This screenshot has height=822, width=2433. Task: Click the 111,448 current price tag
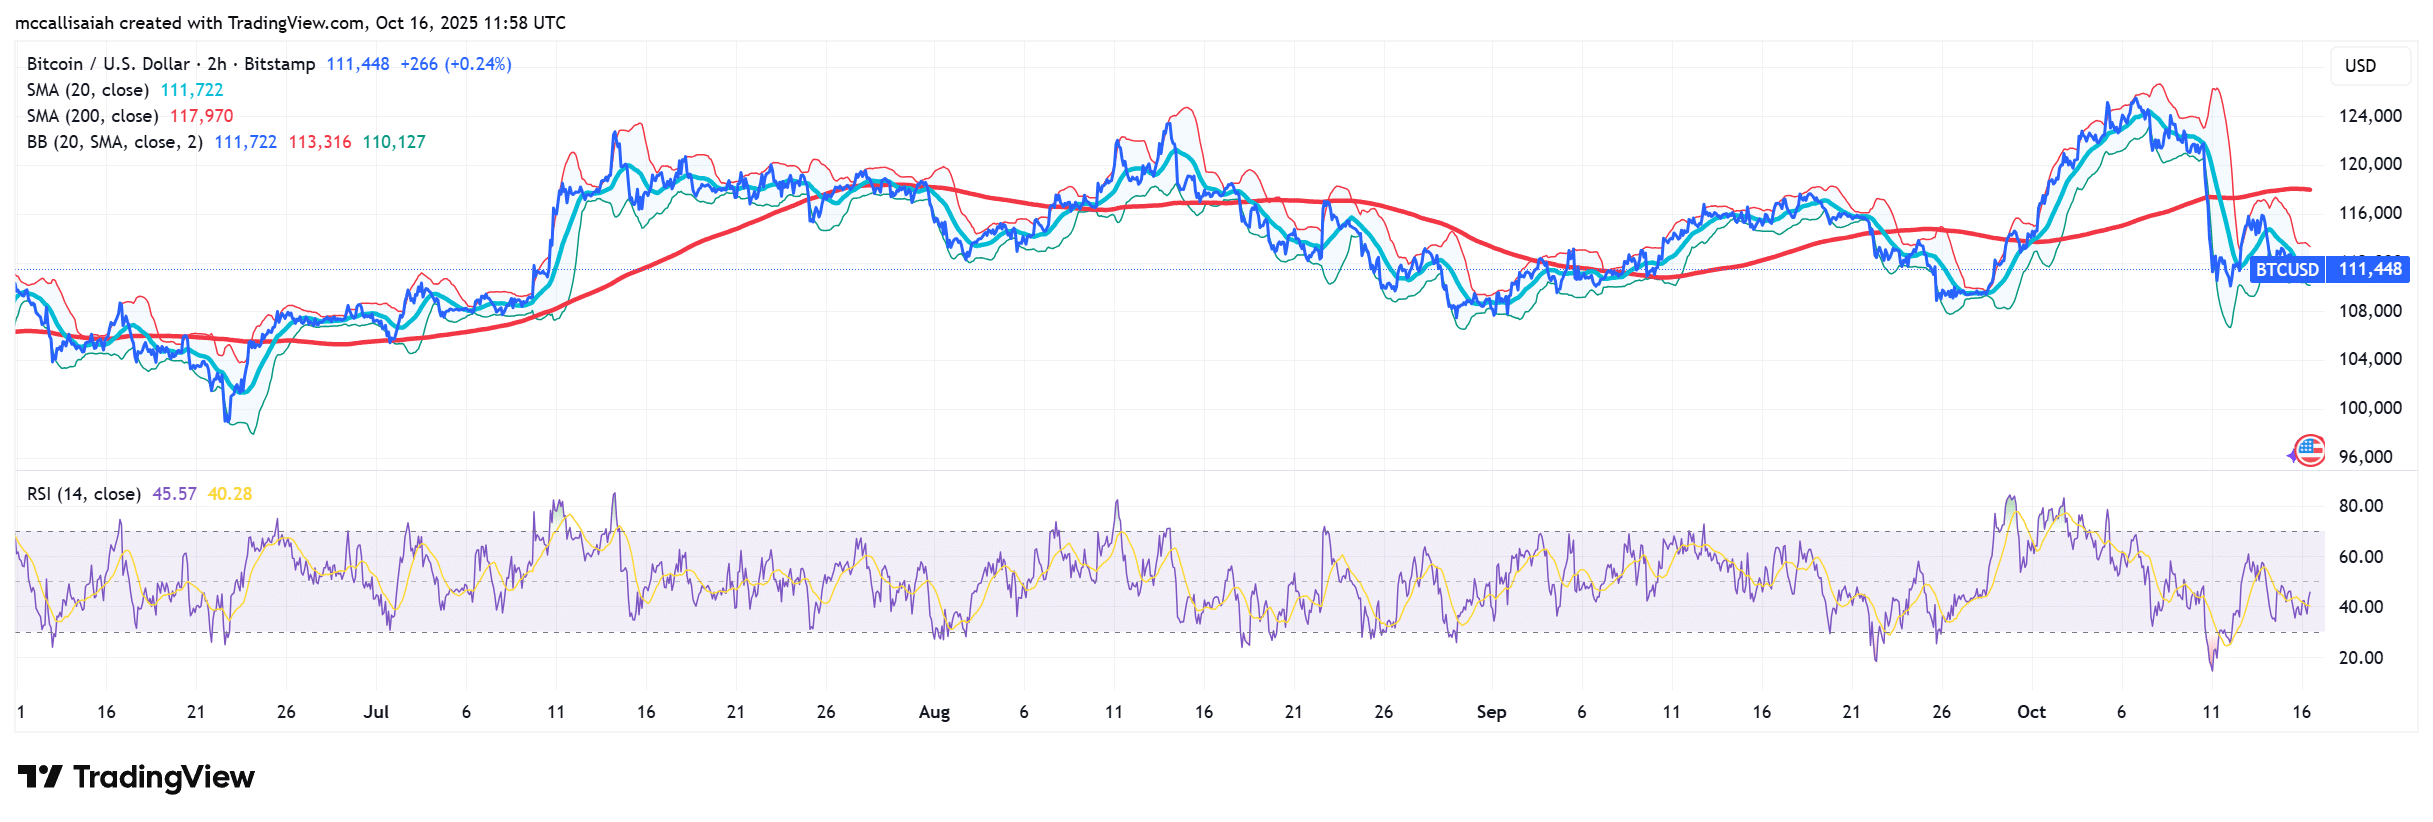click(x=2369, y=270)
